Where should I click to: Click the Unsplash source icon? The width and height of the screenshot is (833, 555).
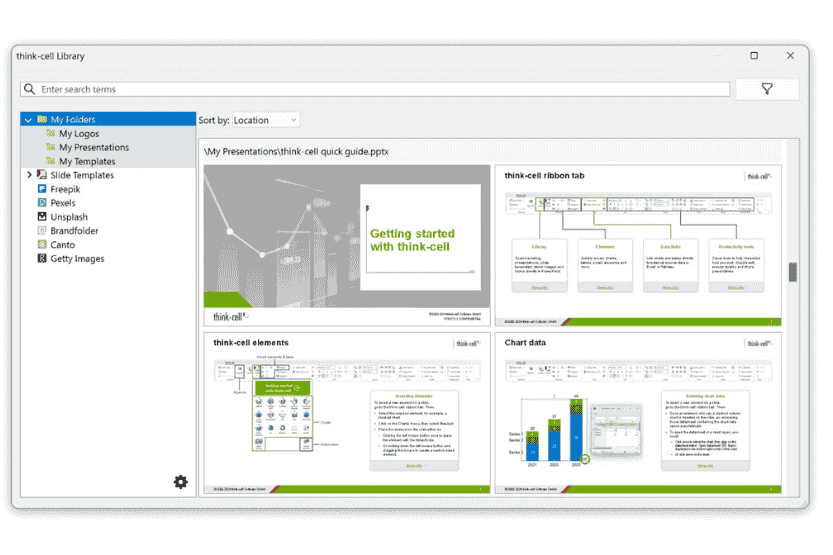pos(42,217)
